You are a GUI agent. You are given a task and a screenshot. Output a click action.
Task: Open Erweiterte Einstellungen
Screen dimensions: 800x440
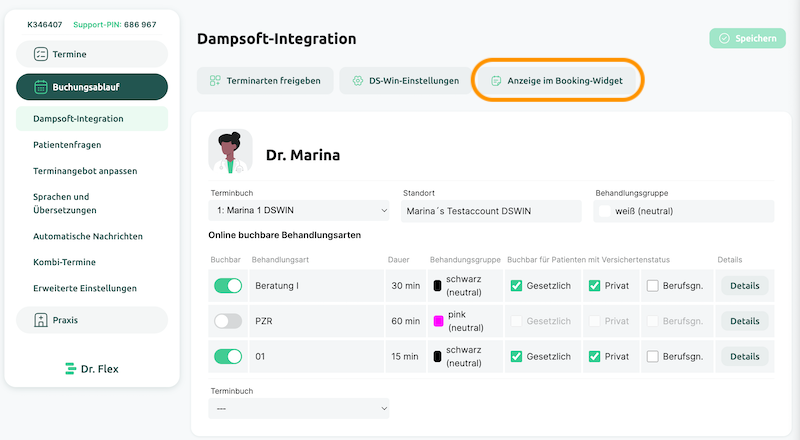click(85, 288)
